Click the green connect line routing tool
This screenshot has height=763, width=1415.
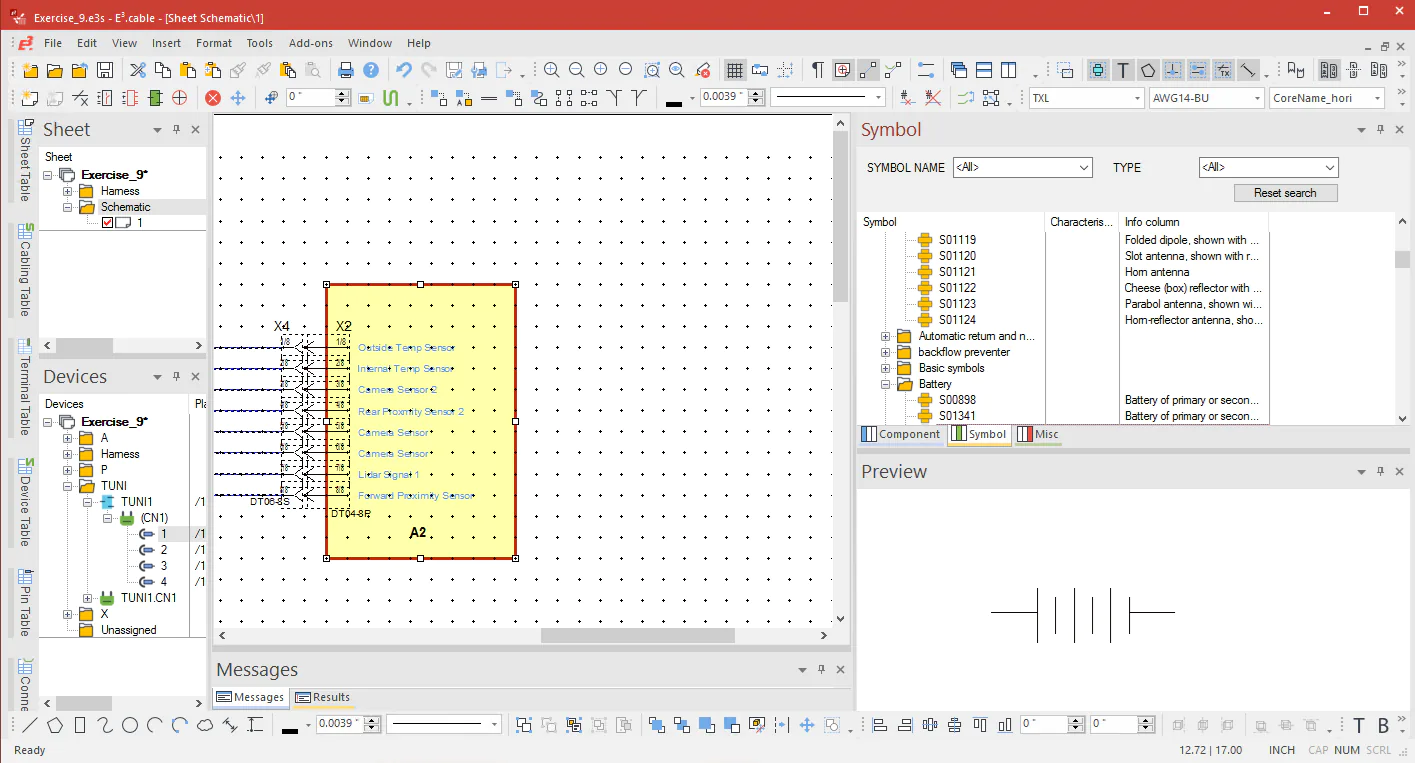pyautogui.click(x=392, y=98)
